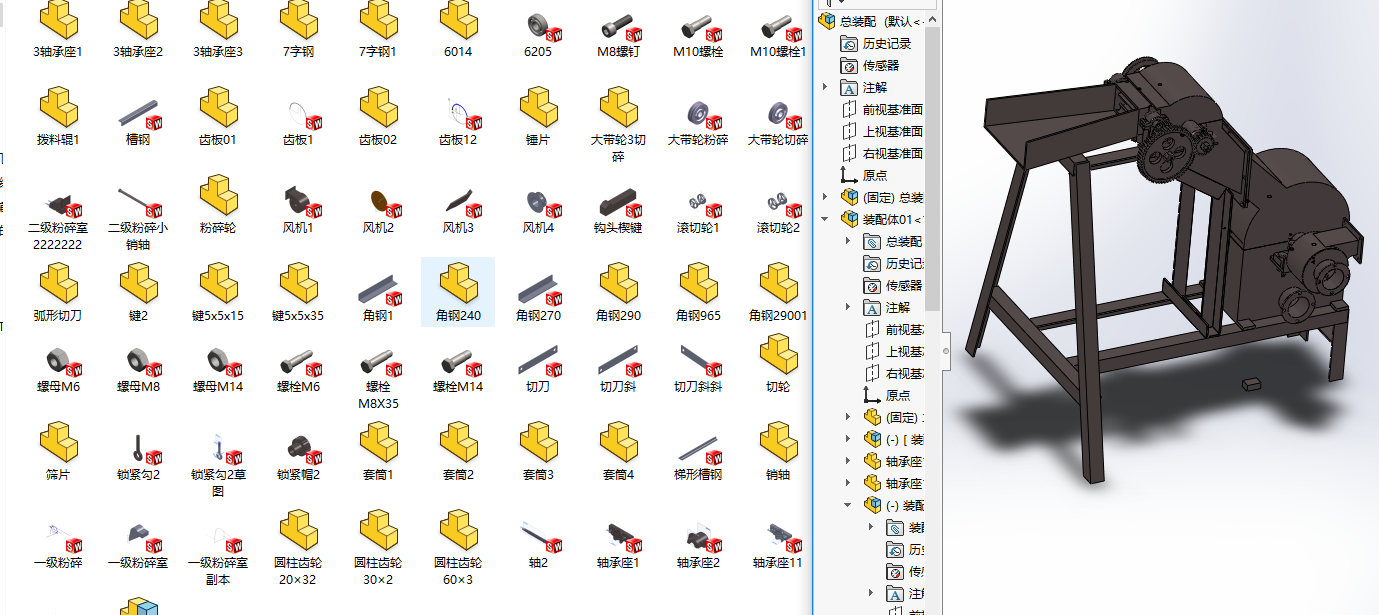
Task: Select the 筛片 screen part file
Action: tap(58, 450)
